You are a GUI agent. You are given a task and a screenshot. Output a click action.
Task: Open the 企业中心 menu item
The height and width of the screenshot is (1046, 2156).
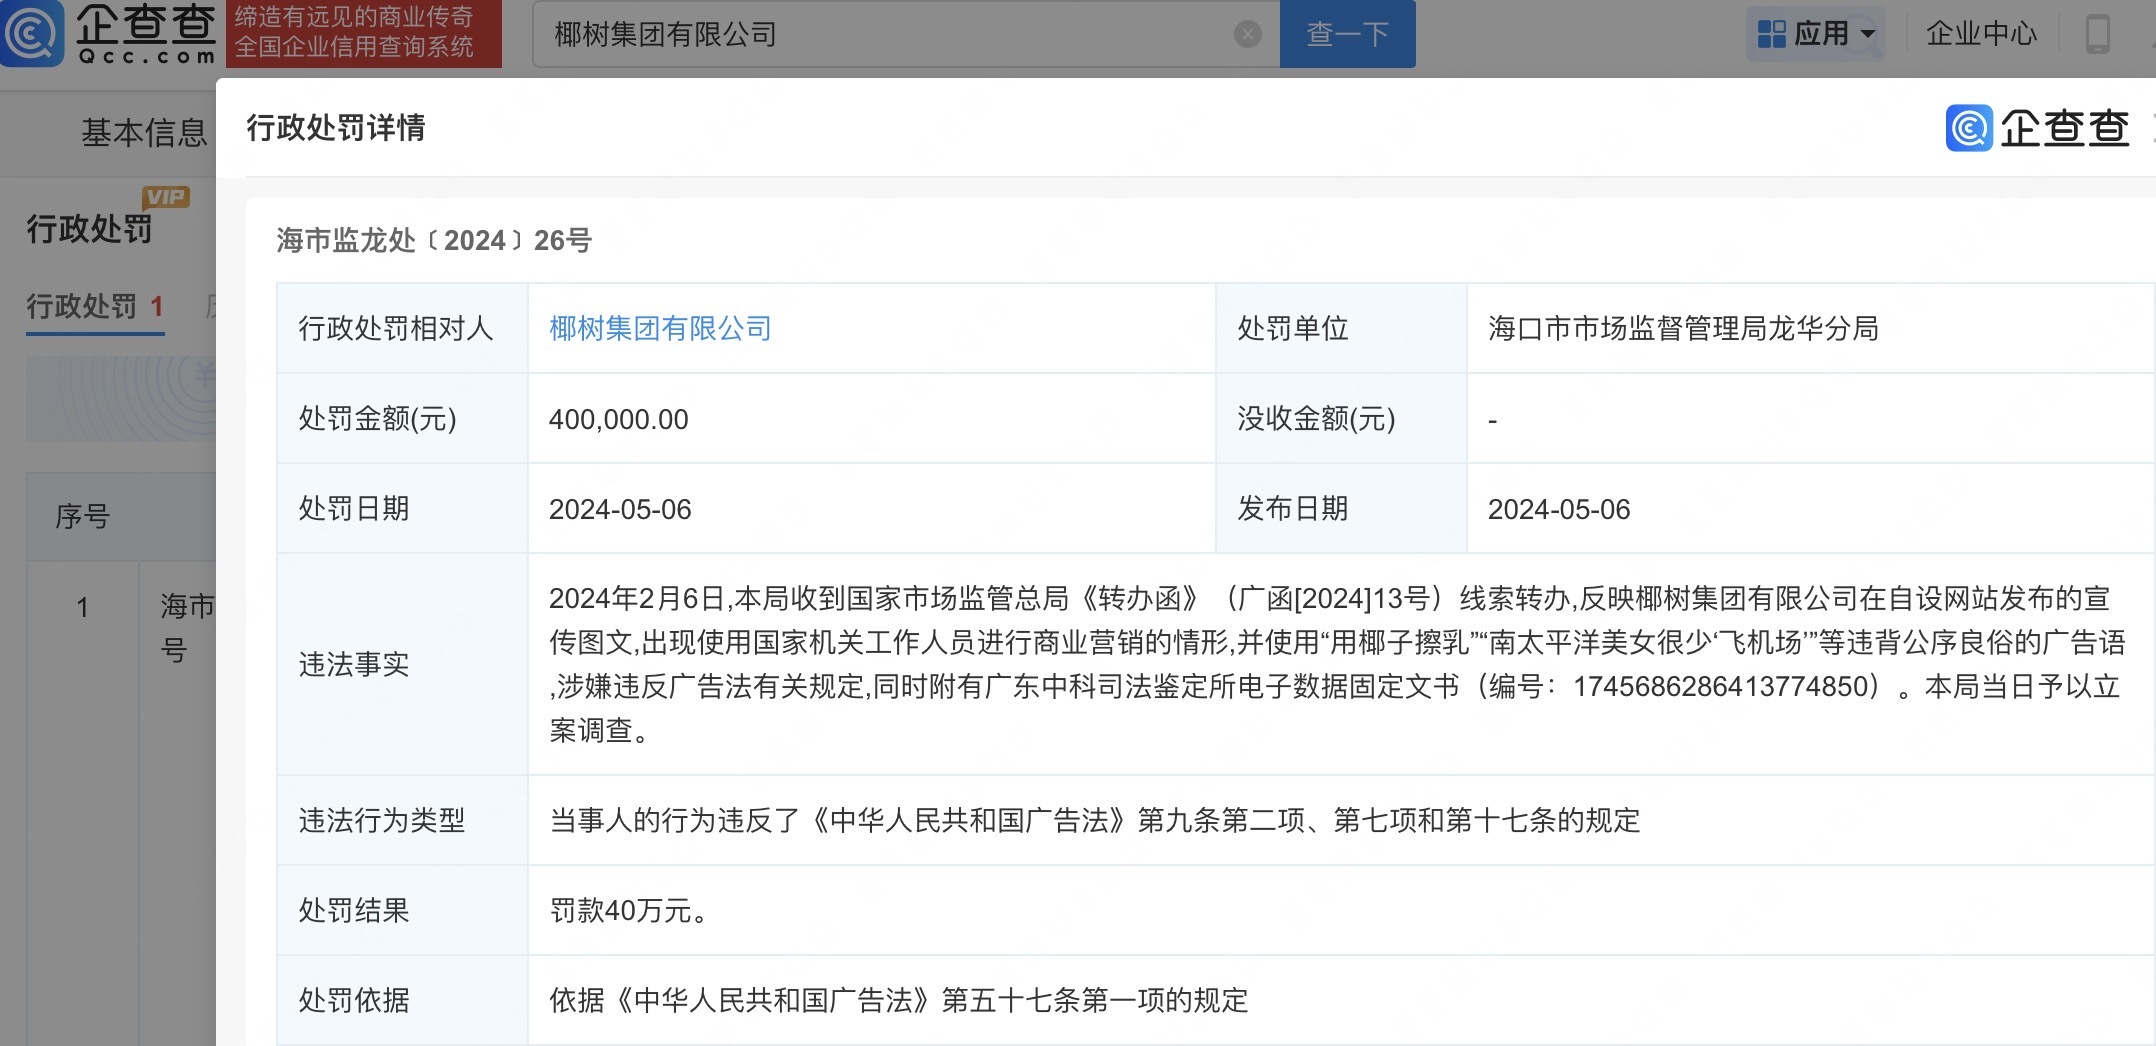pyautogui.click(x=1980, y=34)
